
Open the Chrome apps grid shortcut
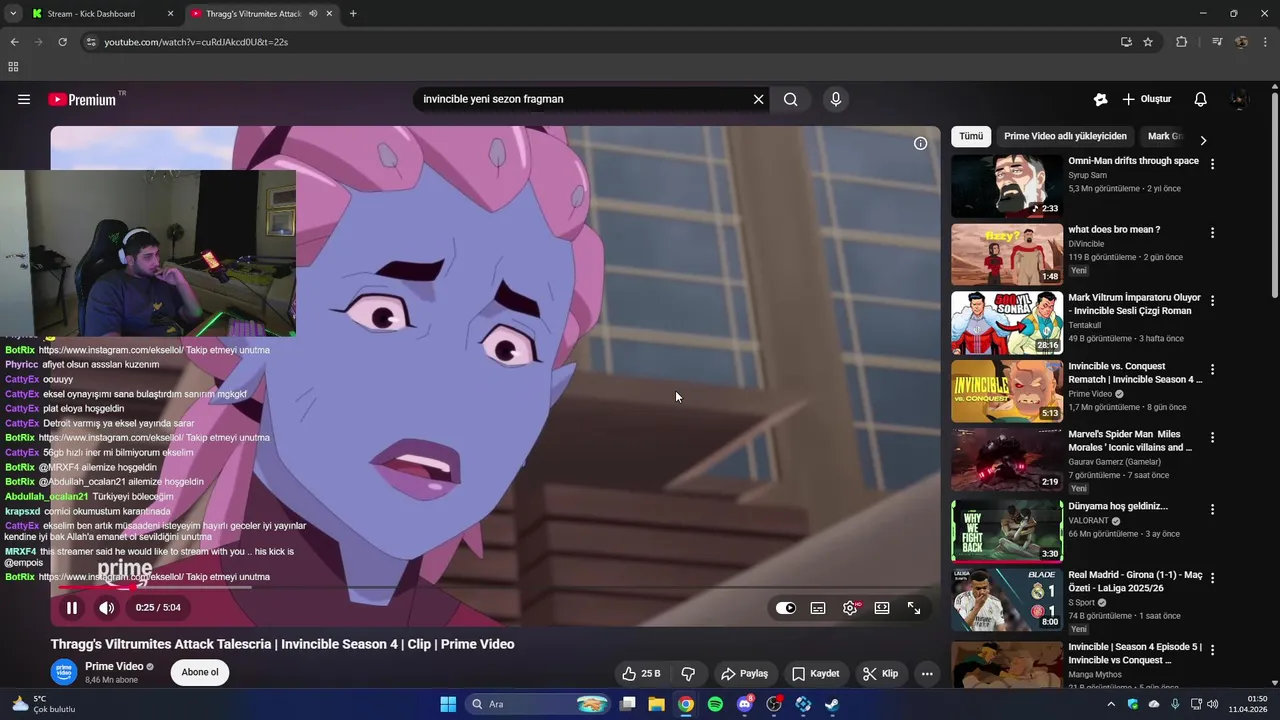click(x=13, y=67)
